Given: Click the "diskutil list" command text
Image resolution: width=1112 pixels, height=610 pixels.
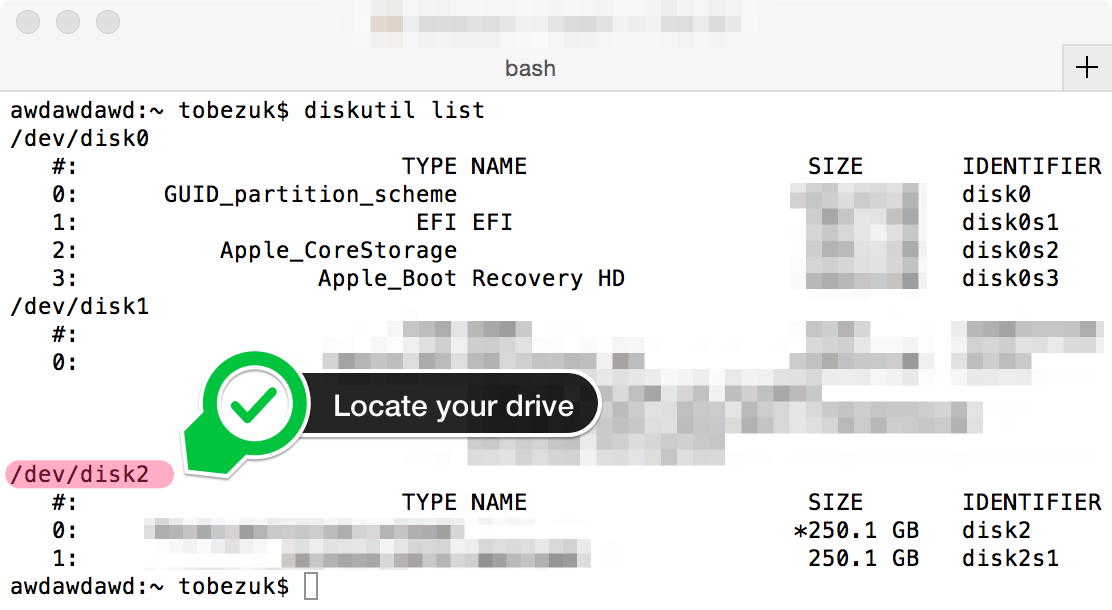Looking at the screenshot, I should [394, 110].
